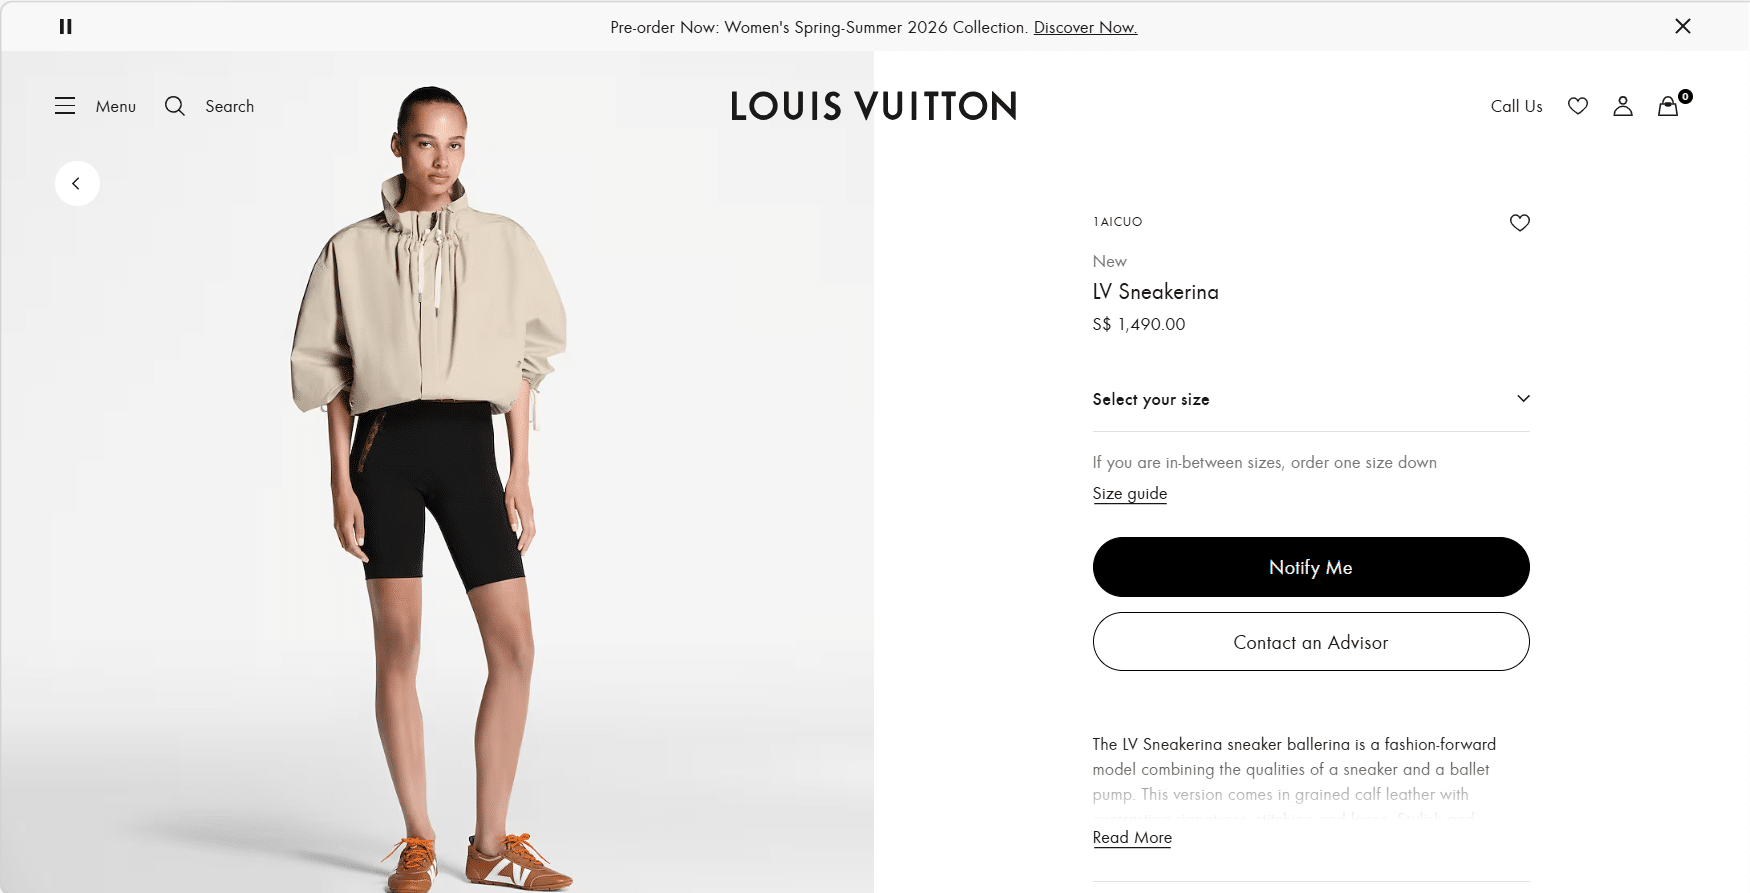The width and height of the screenshot is (1750, 893).
Task: Click the magnifying glass search icon
Action: click(175, 106)
